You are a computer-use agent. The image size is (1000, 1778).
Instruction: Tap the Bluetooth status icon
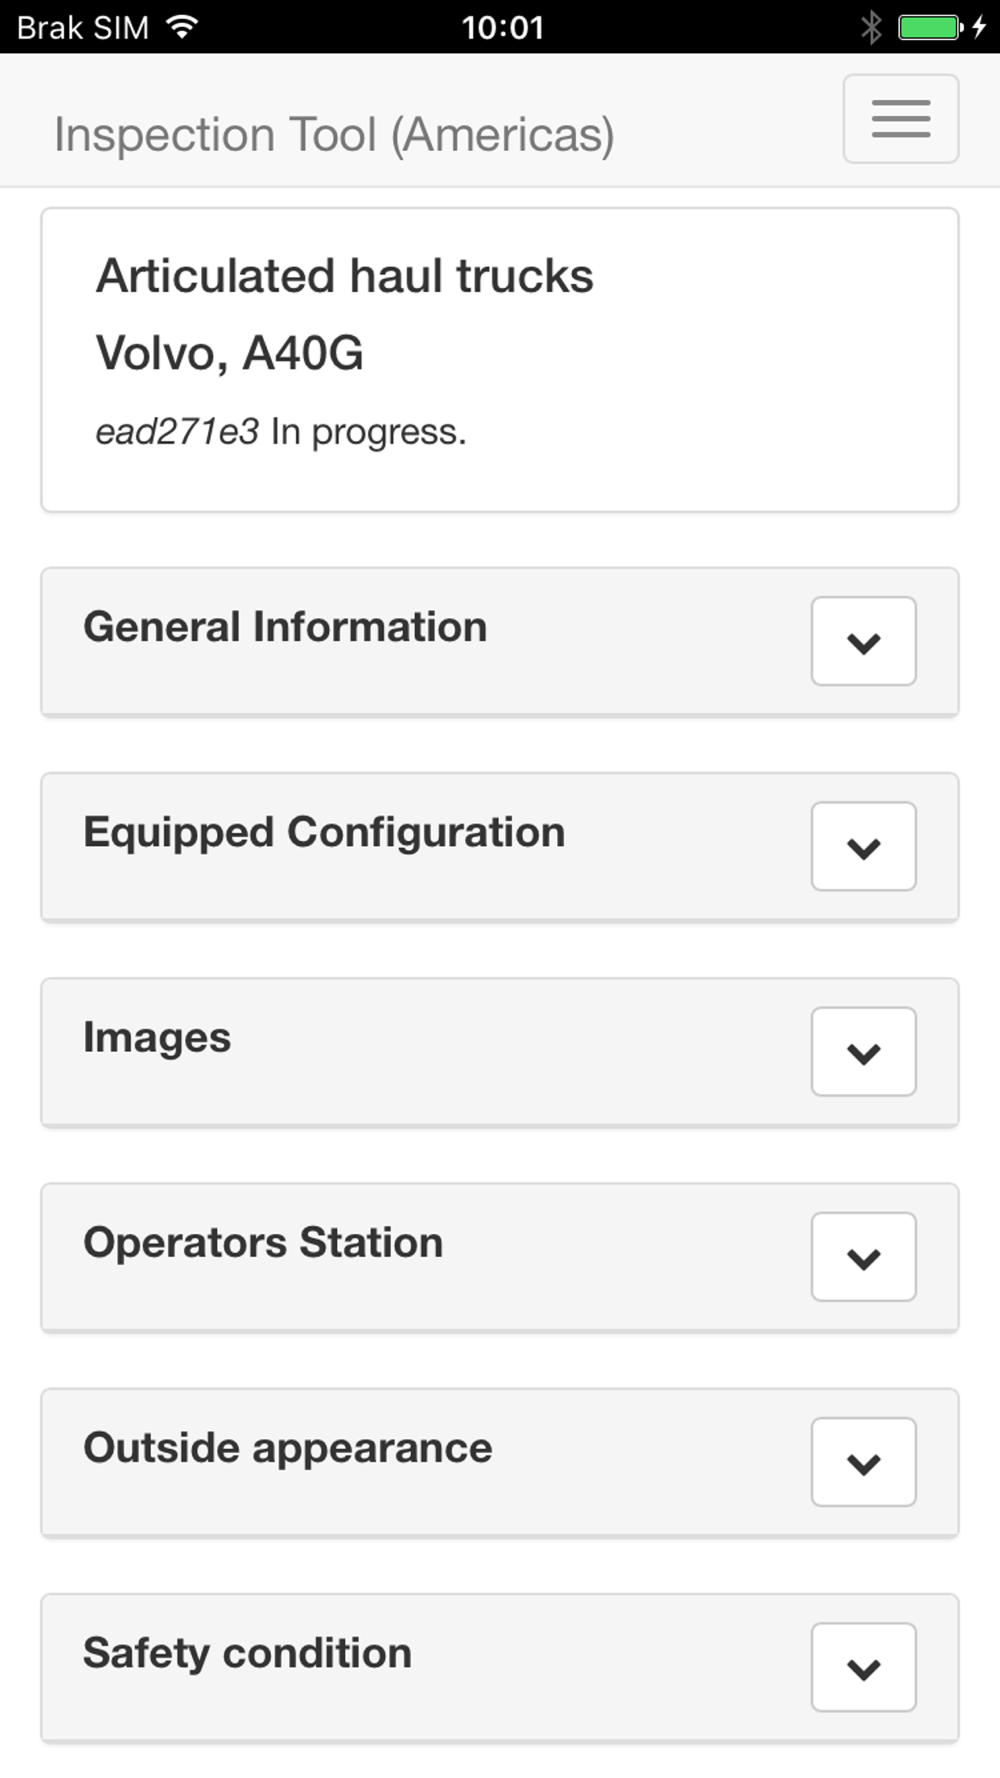tap(871, 27)
